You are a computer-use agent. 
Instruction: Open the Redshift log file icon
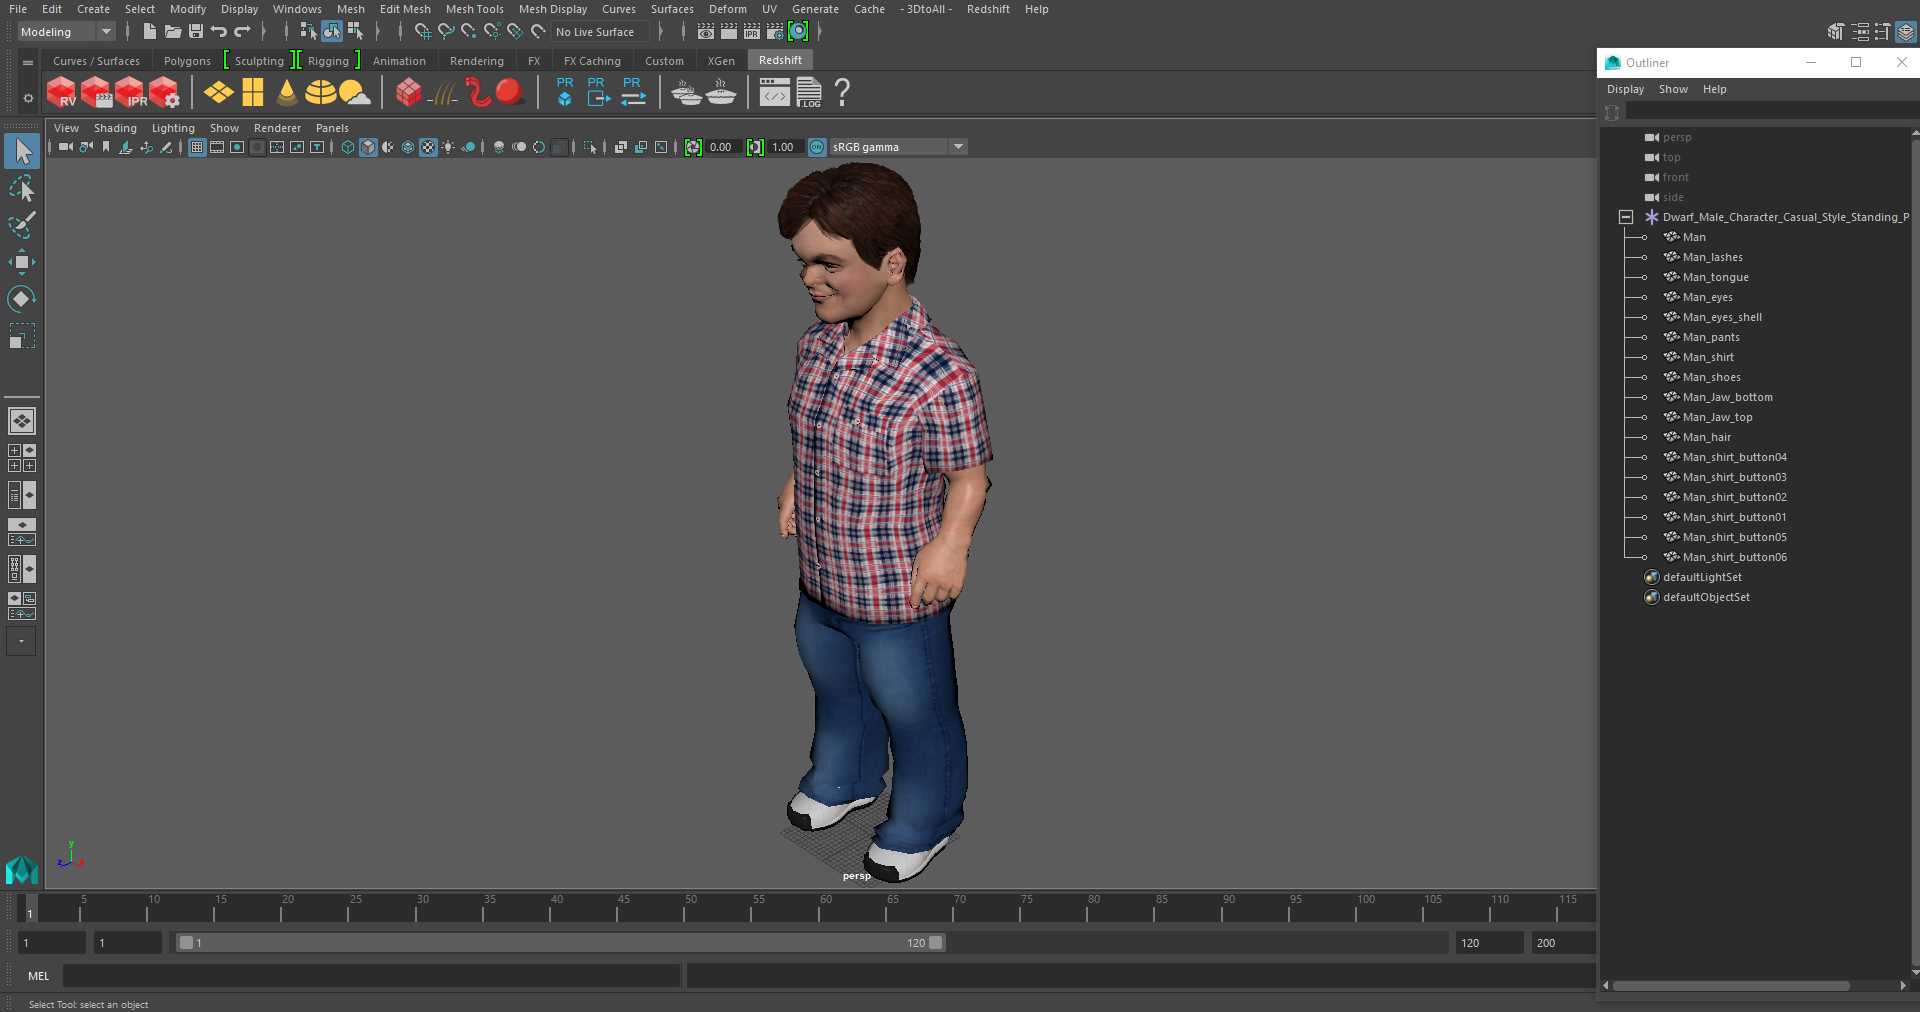tap(809, 93)
